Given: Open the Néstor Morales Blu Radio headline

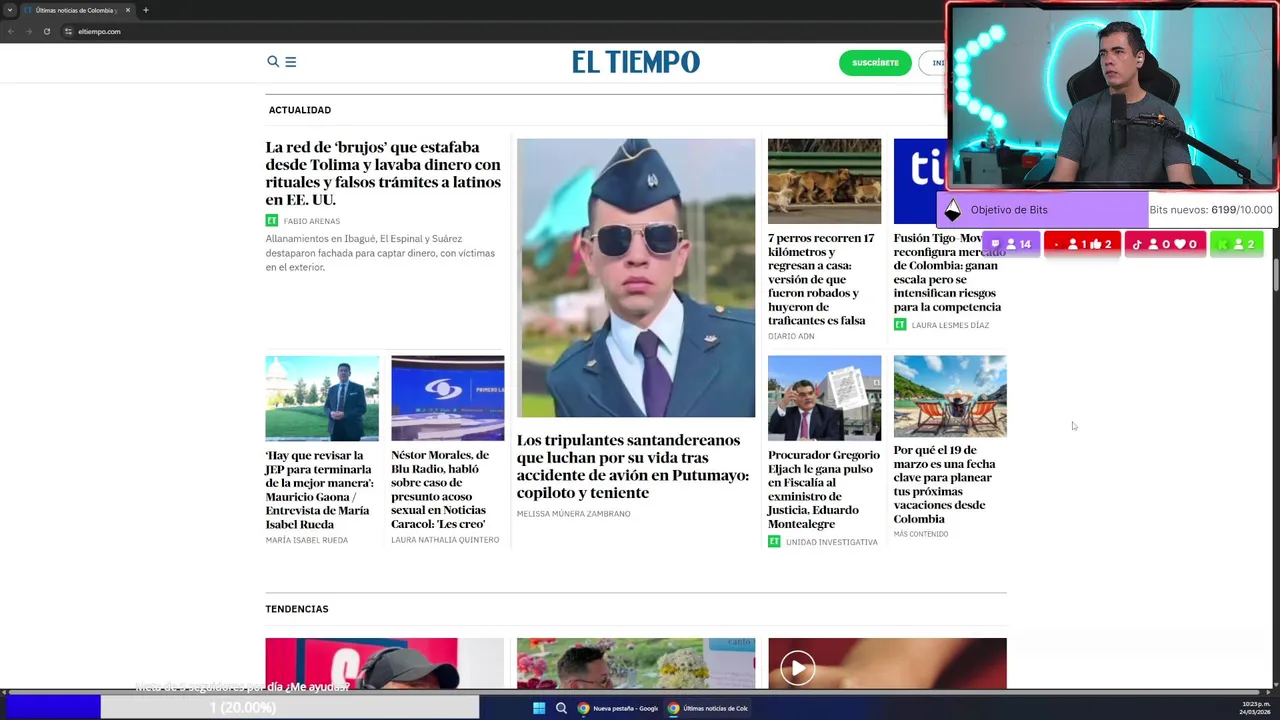Looking at the screenshot, I should click(440, 489).
